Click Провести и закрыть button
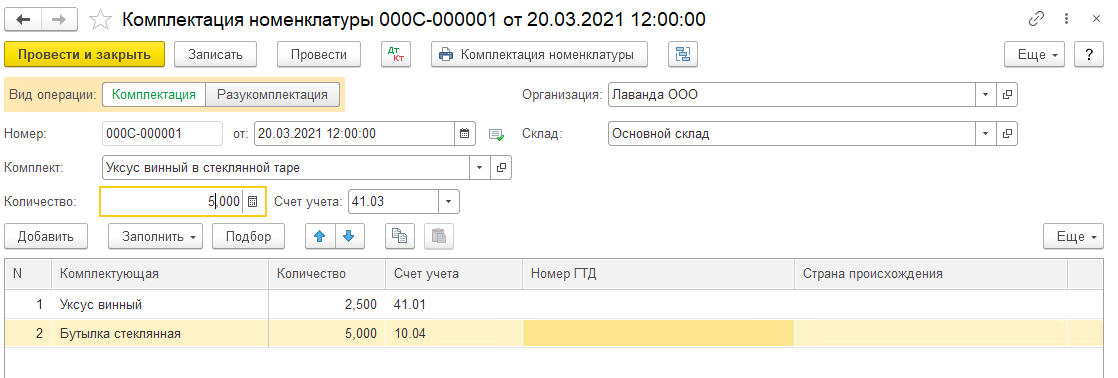Screen dimensions: 1118x378 point(85,54)
